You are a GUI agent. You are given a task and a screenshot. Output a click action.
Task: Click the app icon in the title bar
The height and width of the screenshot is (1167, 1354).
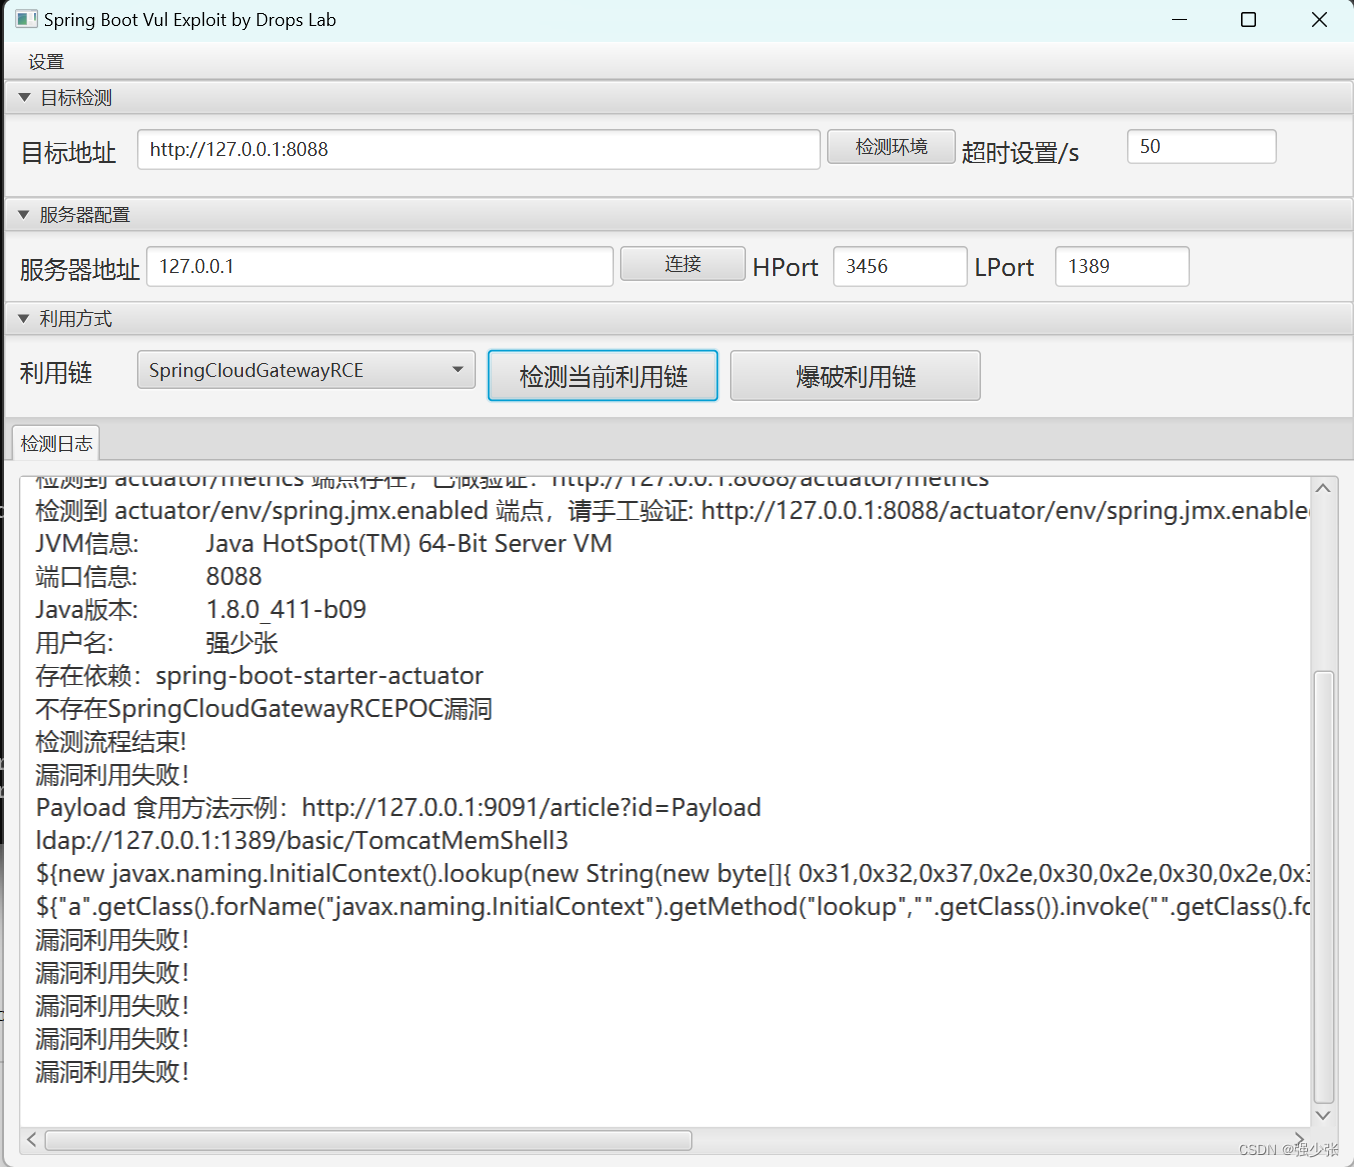[26, 19]
